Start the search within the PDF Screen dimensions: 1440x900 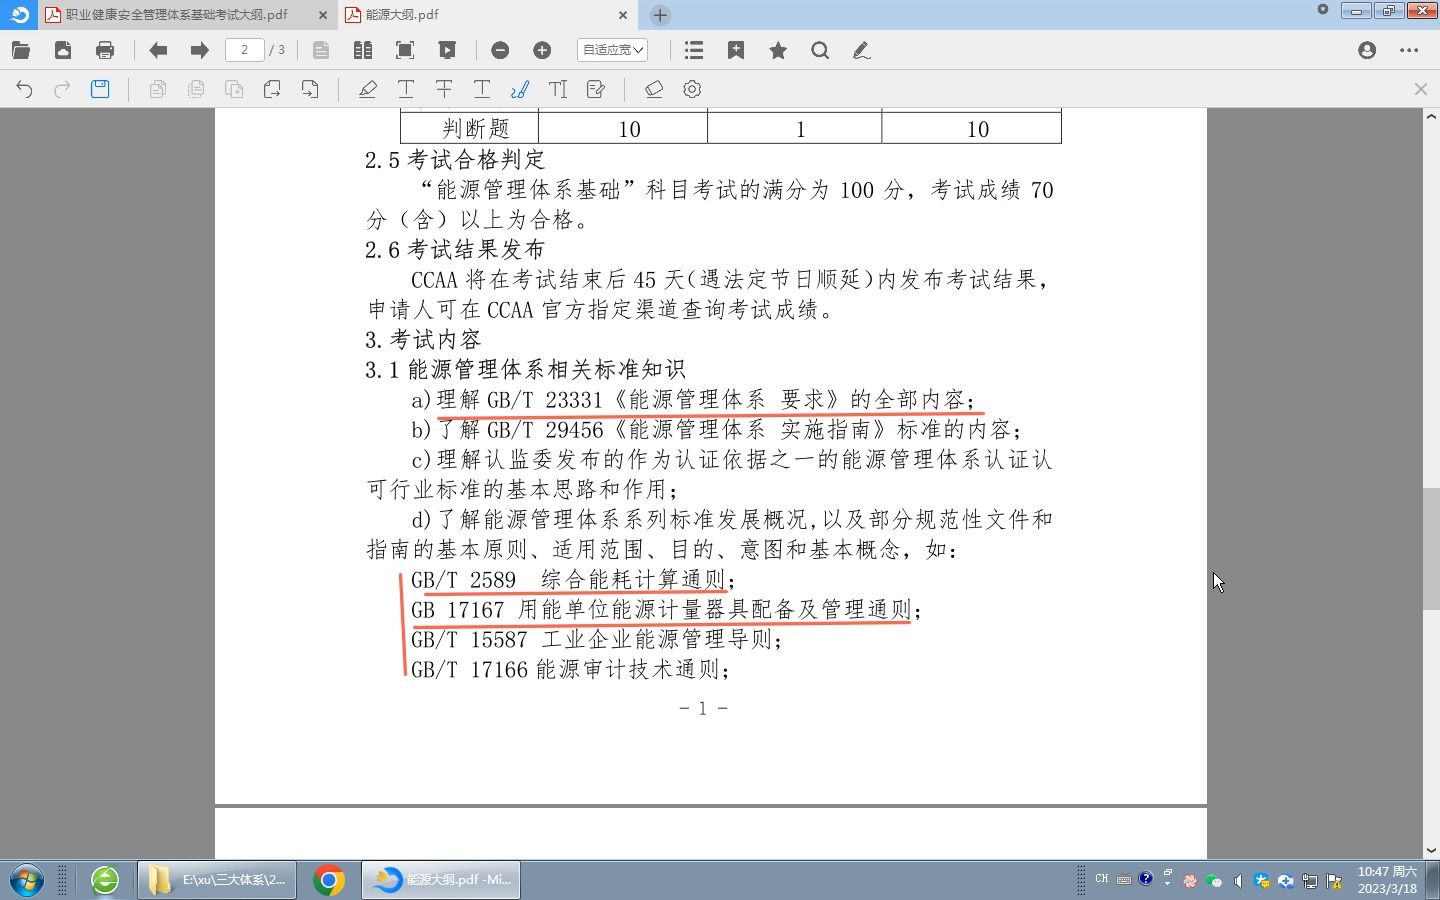click(820, 49)
